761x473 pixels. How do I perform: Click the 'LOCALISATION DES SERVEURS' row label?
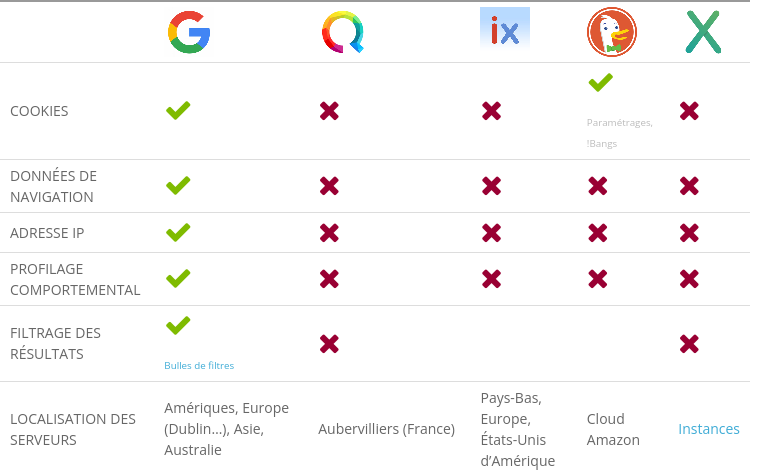point(73,429)
